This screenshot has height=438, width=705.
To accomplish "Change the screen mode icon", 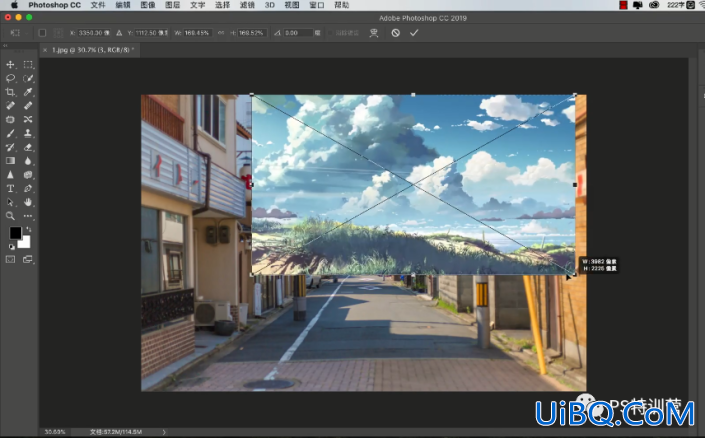I will click(28, 259).
